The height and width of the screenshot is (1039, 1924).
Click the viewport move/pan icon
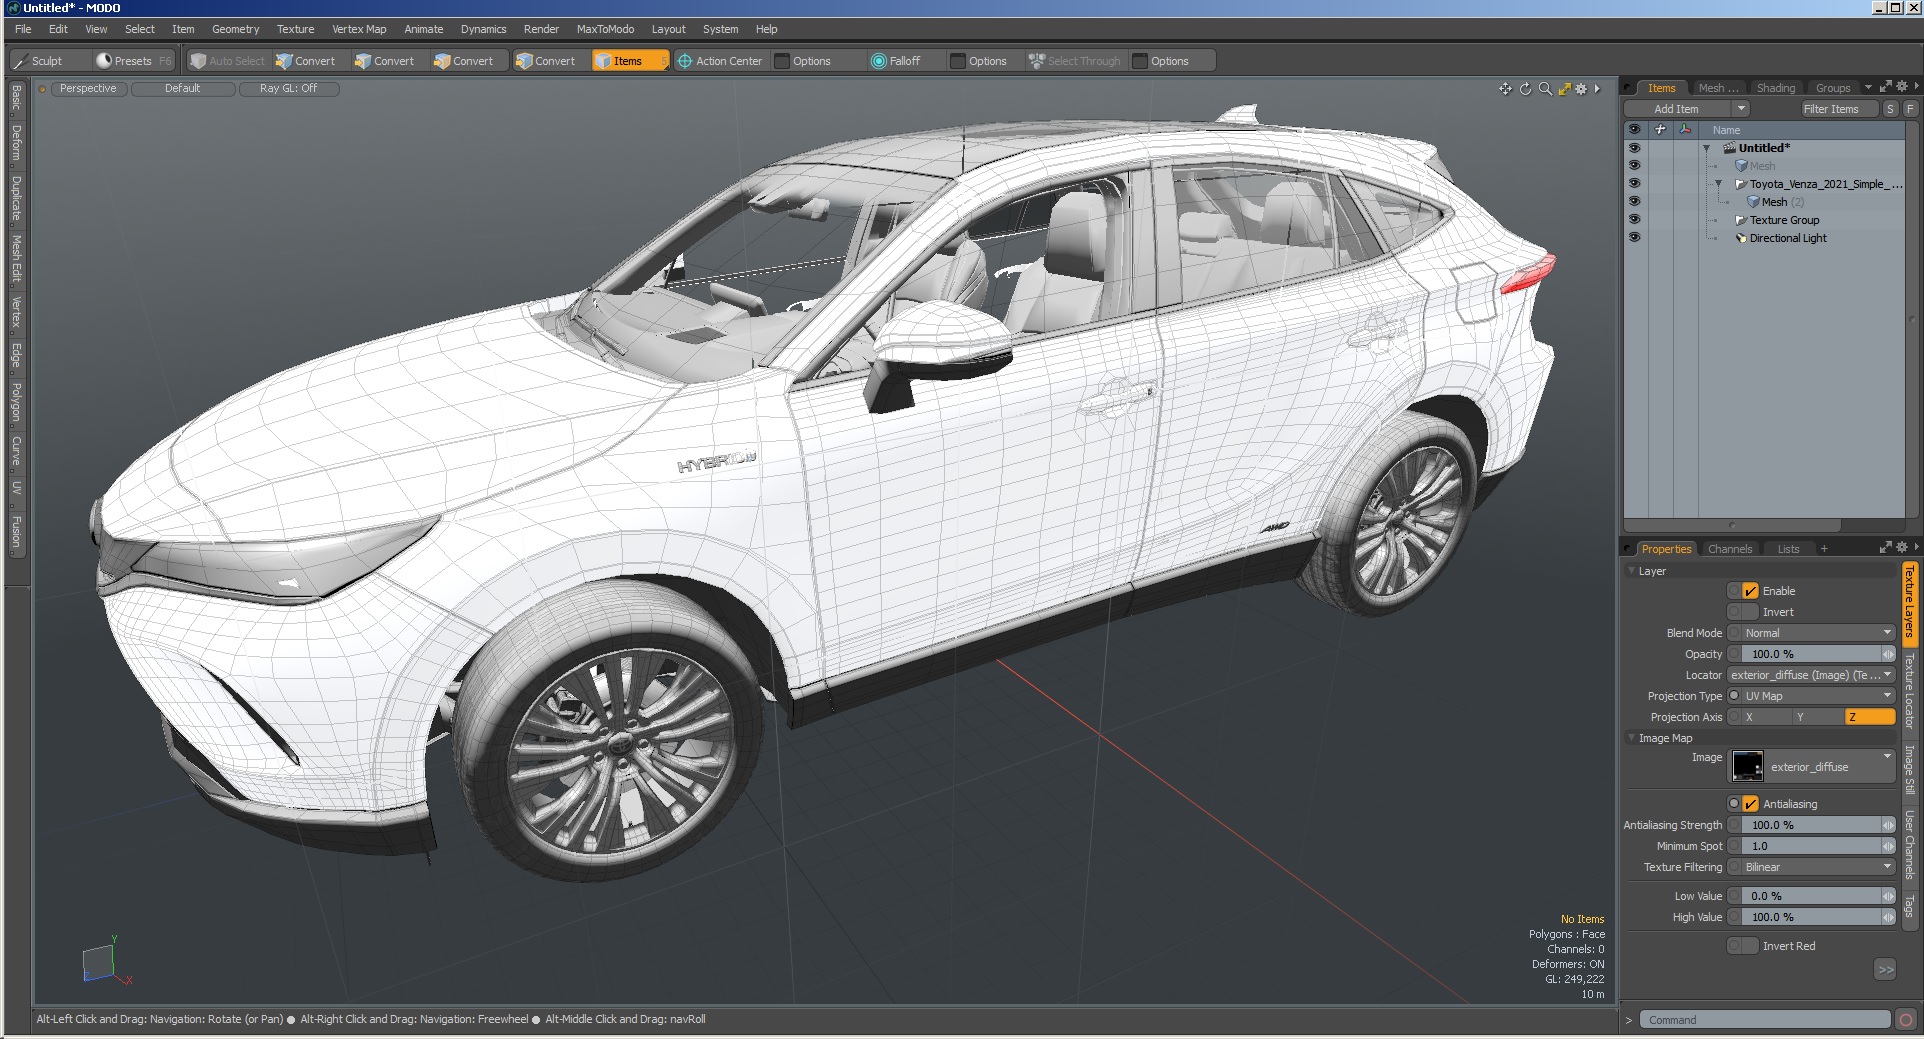pyautogui.click(x=1505, y=89)
